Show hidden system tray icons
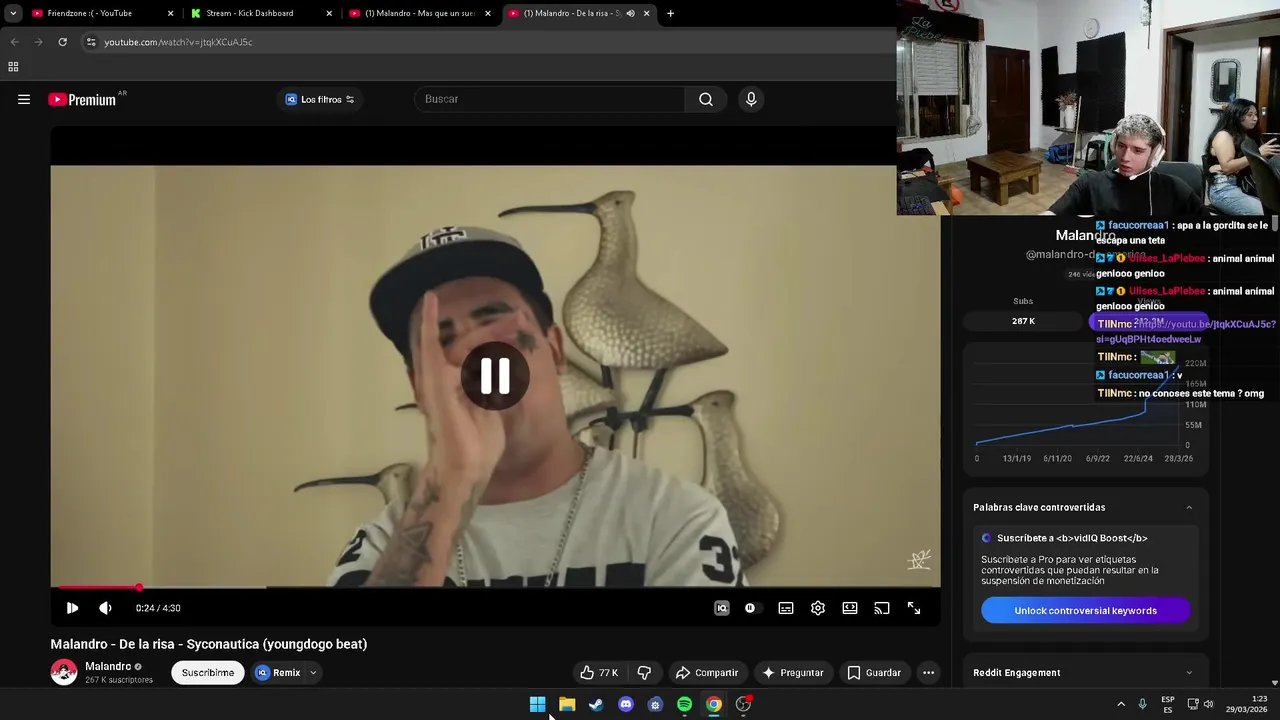The width and height of the screenshot is (1280, 720). click(1121, 704)
